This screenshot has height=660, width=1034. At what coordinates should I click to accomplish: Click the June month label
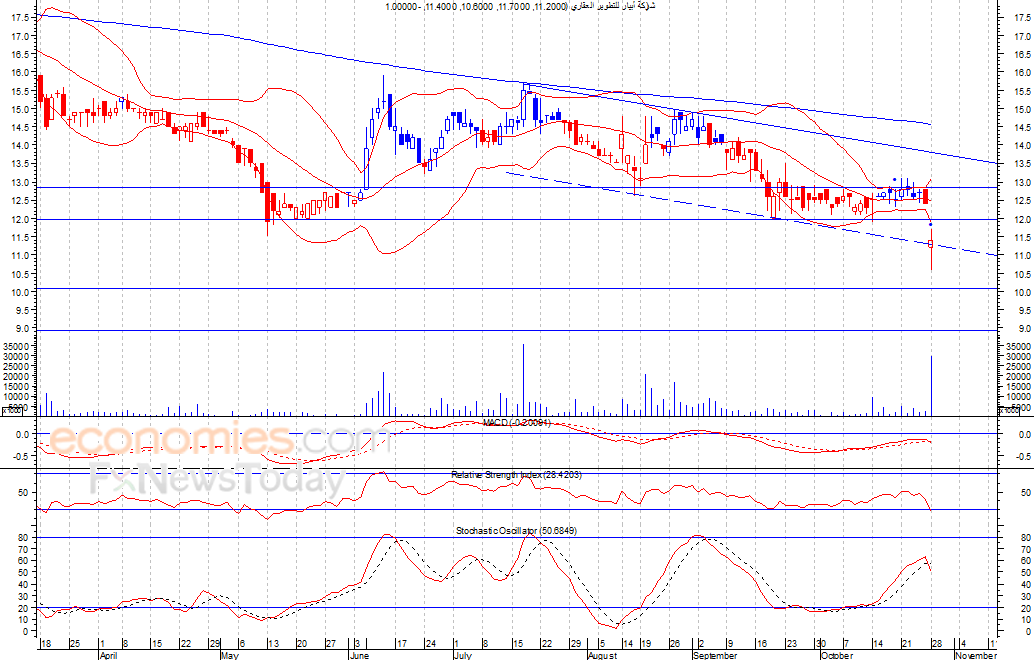coord(359,655)
